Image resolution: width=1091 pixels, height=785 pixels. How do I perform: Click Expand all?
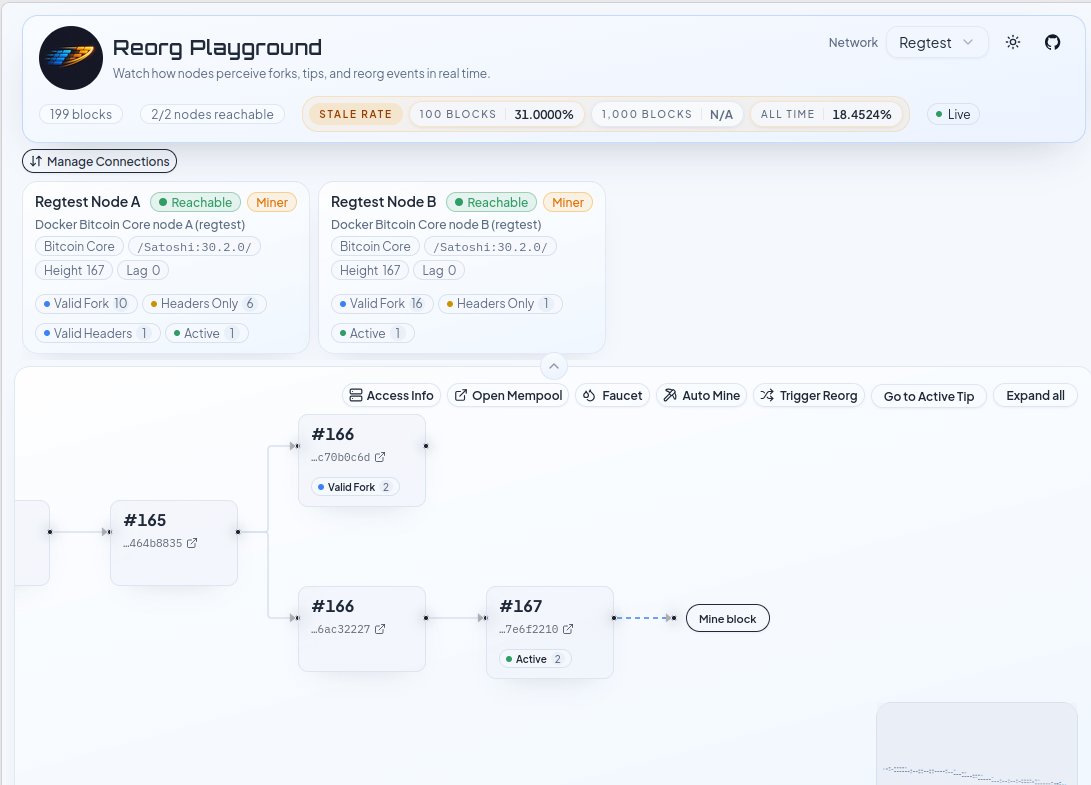[x=1035, y=395]
